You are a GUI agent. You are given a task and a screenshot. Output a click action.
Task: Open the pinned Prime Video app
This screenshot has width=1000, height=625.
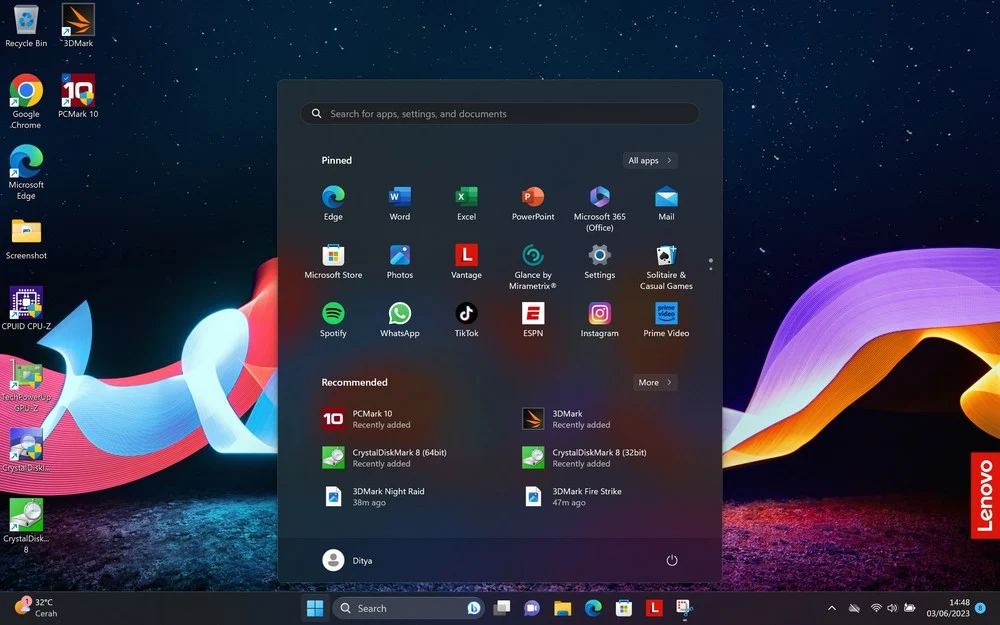click(x=666, y=320)
